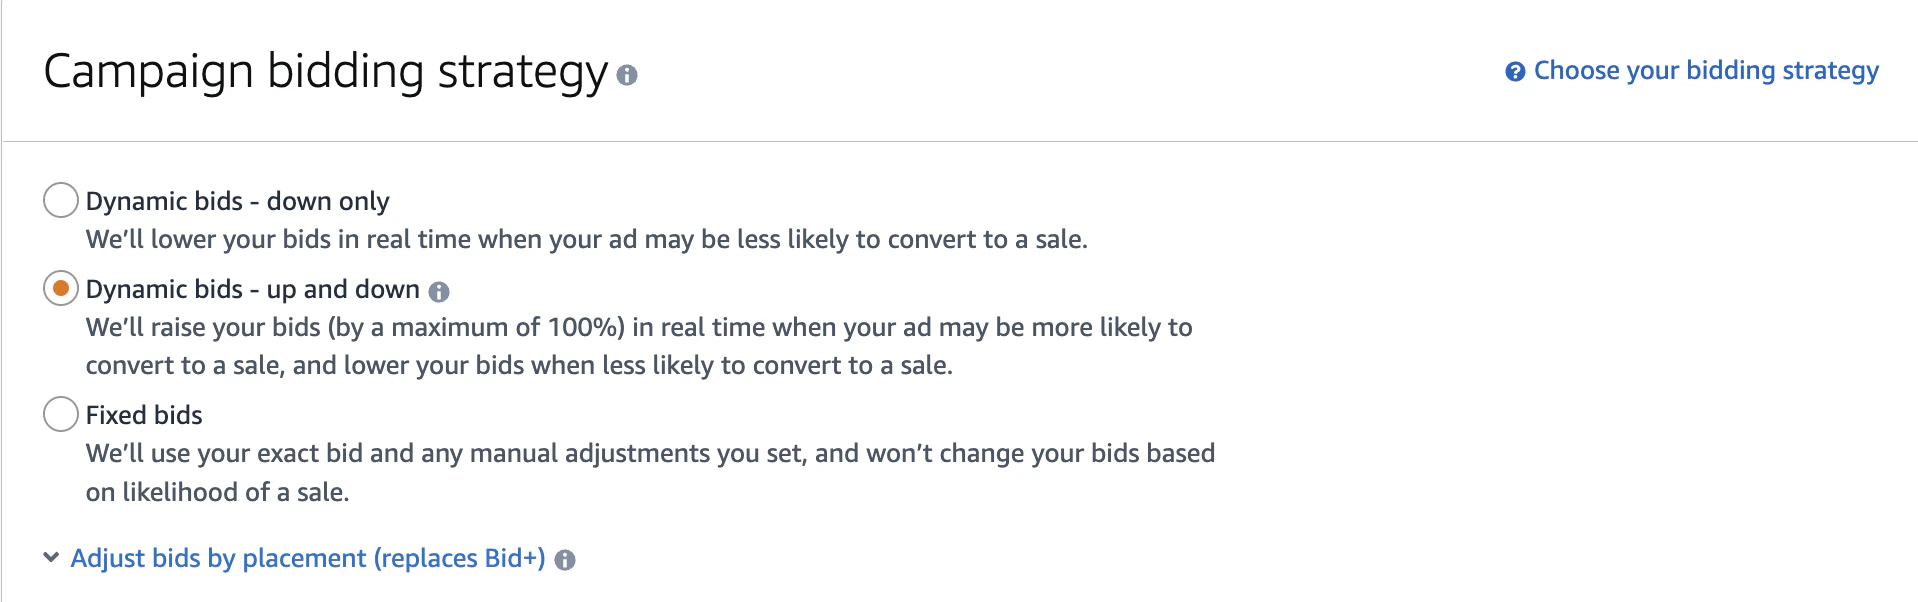This screenshot has width=1918, height=602.
Task: Click the Fixed bids label text
Action: pyautogui.click(x=144, y=415)
